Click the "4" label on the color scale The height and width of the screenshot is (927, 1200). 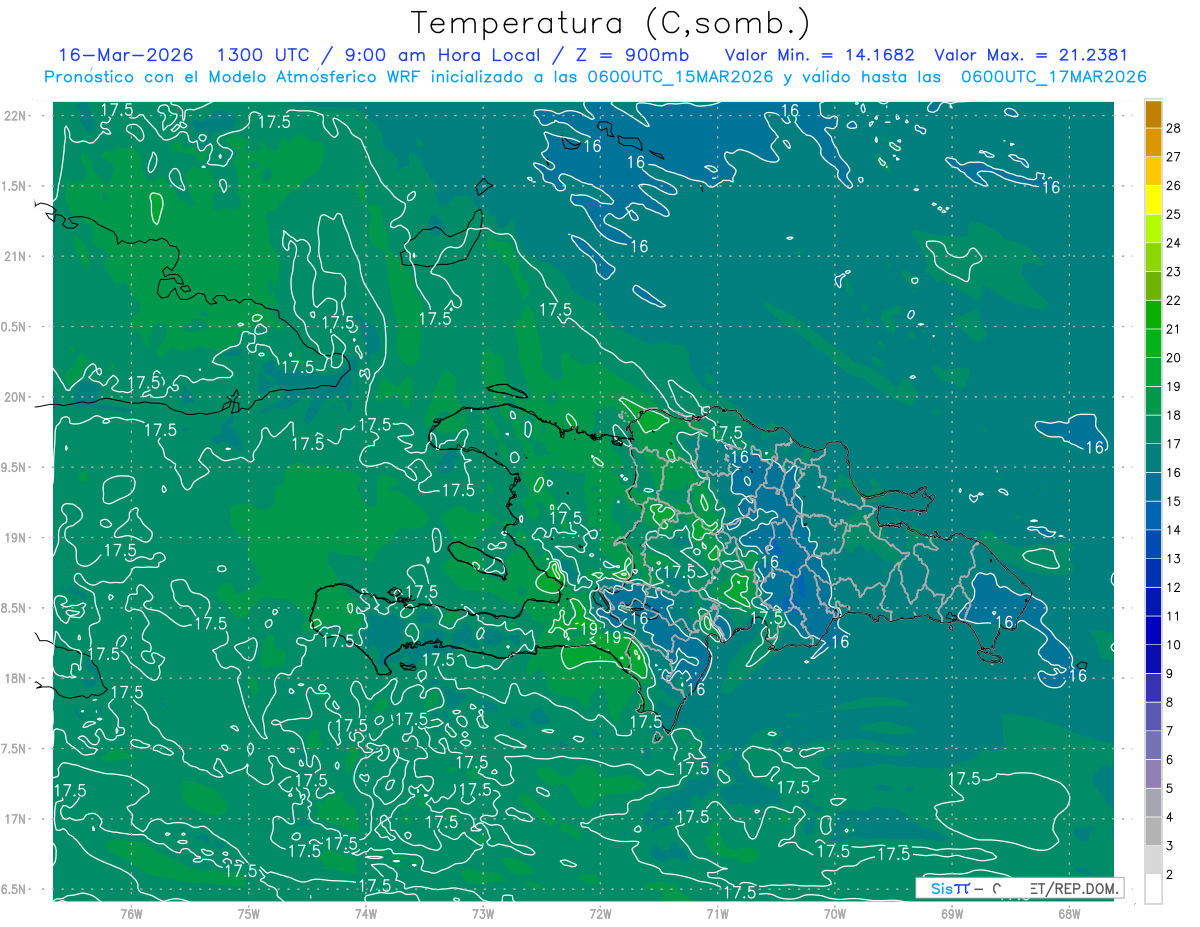pos(1171,818)
